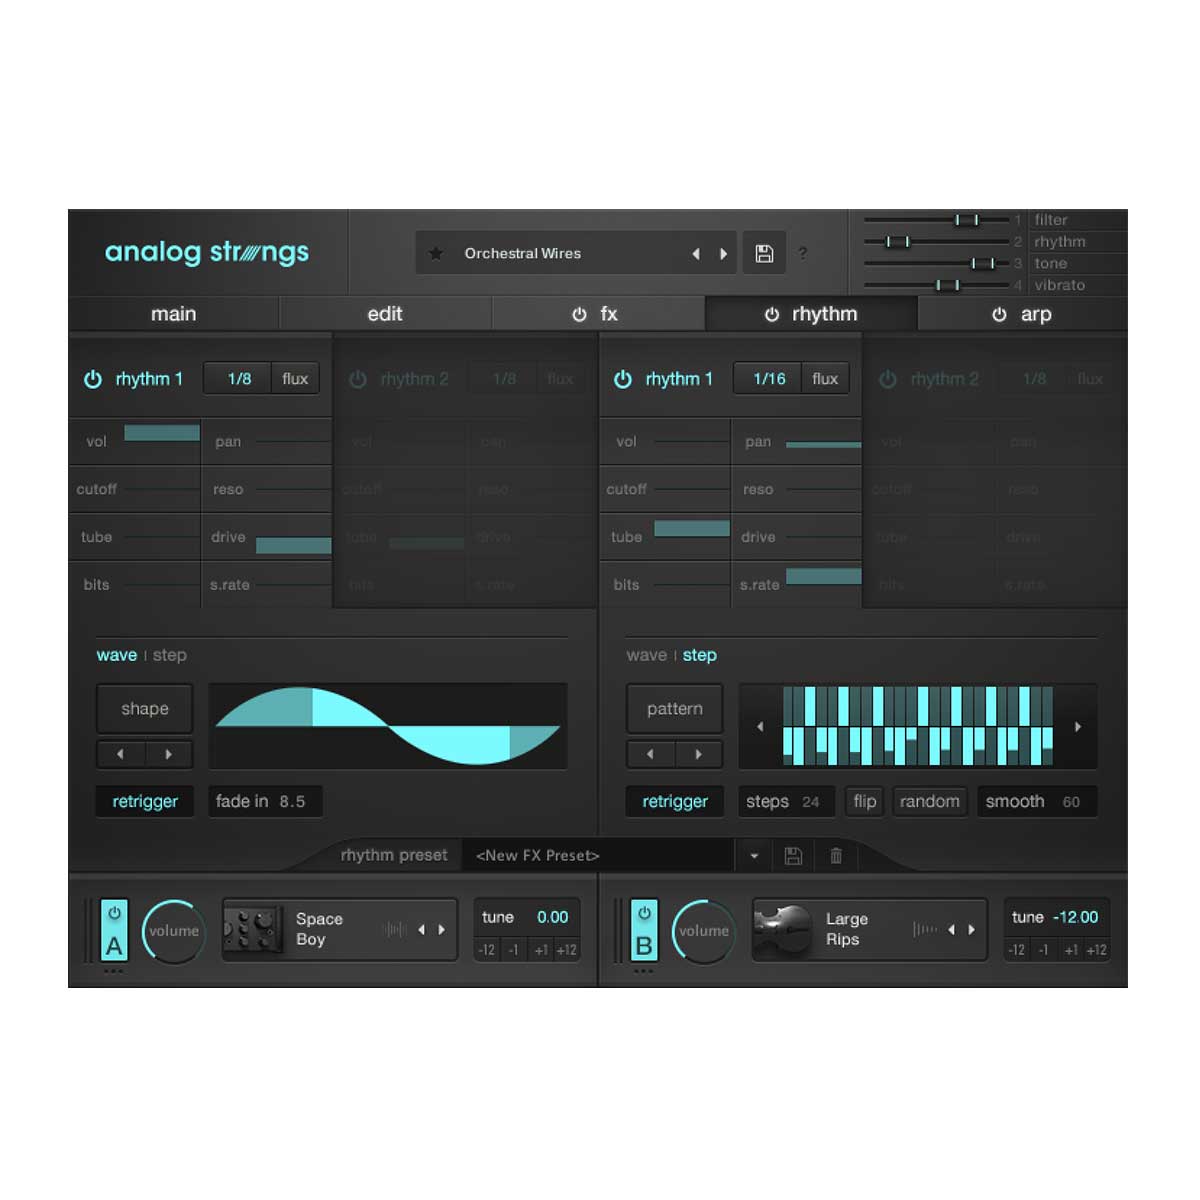Click the star favorite icon beside Orchestral Wires
This screenshot has height=1200, width=1200.
(x=435, y=253)
